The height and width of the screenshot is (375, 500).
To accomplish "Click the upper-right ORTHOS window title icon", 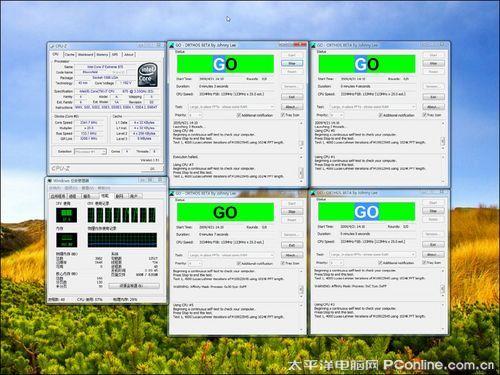I will click(x=313, y=45).
